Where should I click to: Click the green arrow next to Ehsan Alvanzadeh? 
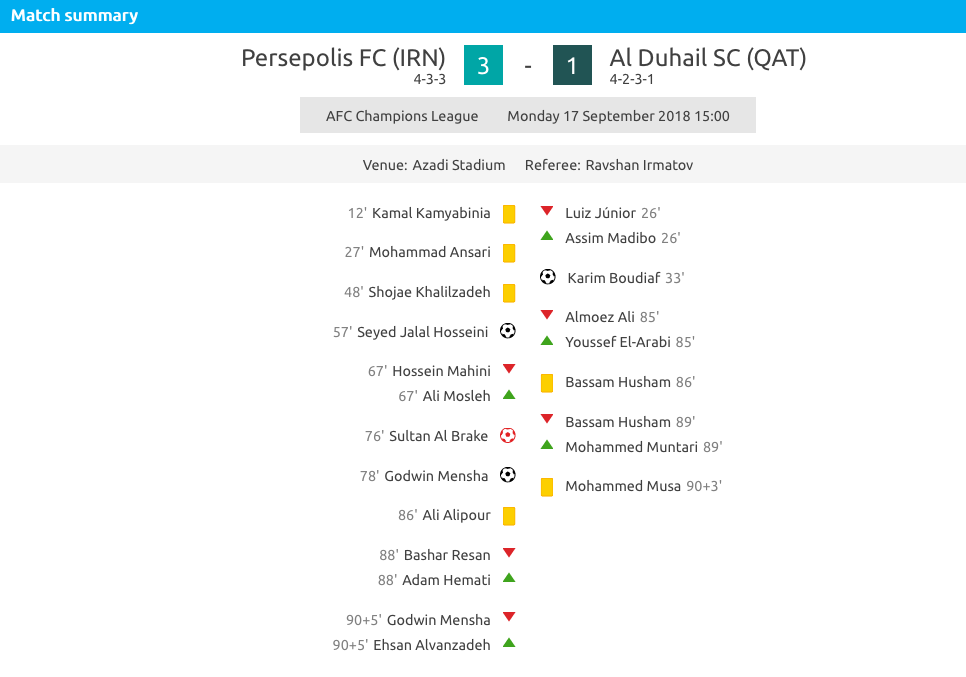click(509, 643)
